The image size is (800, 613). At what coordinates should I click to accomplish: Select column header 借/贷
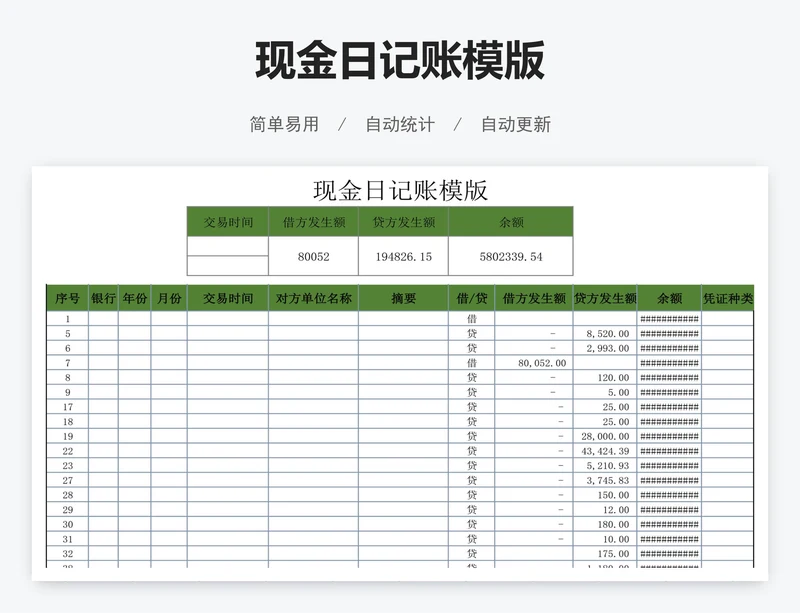pos(472,298)
